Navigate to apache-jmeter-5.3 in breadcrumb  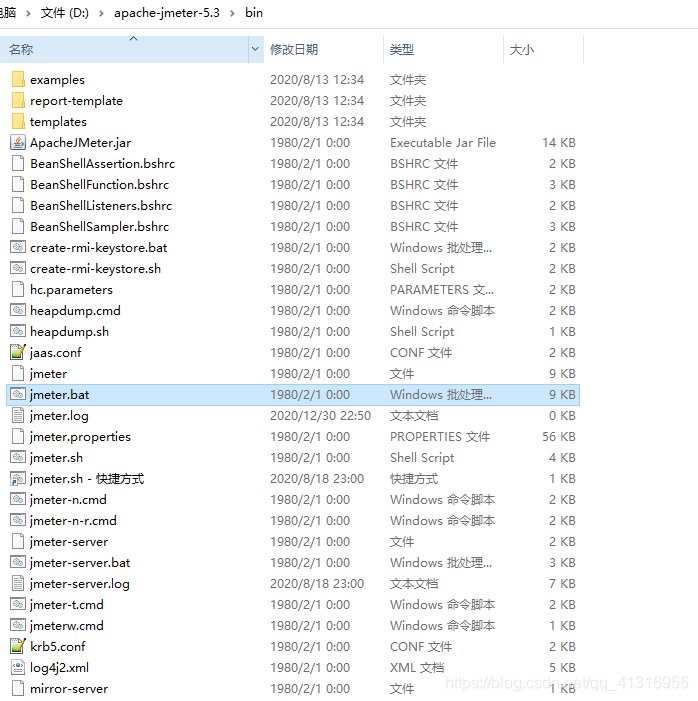pos(167,13)
